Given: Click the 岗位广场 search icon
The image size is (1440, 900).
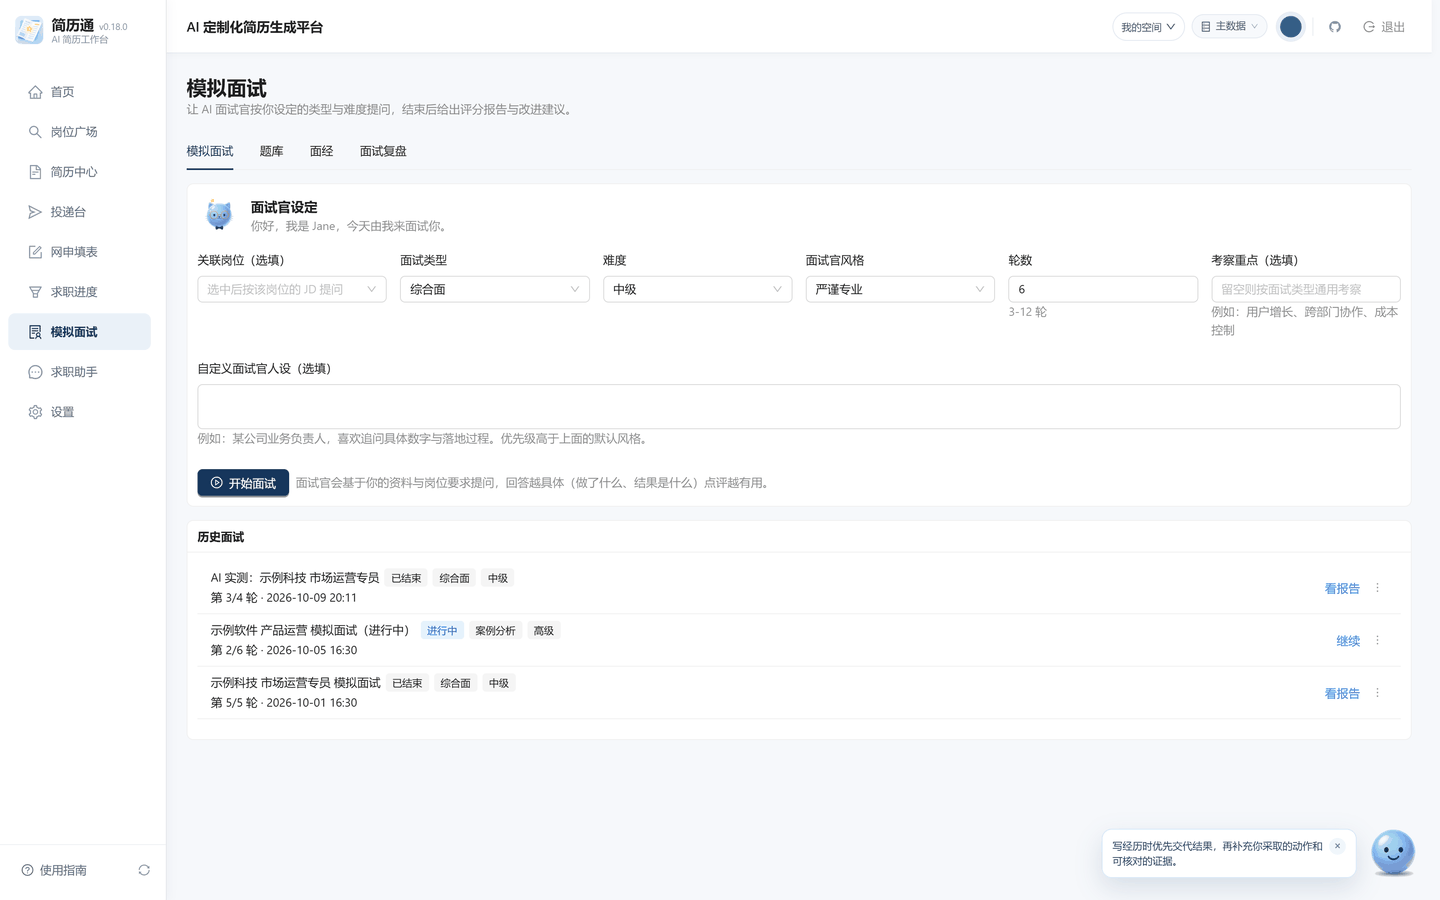Looking at the screenshot, I should (35, 132).
